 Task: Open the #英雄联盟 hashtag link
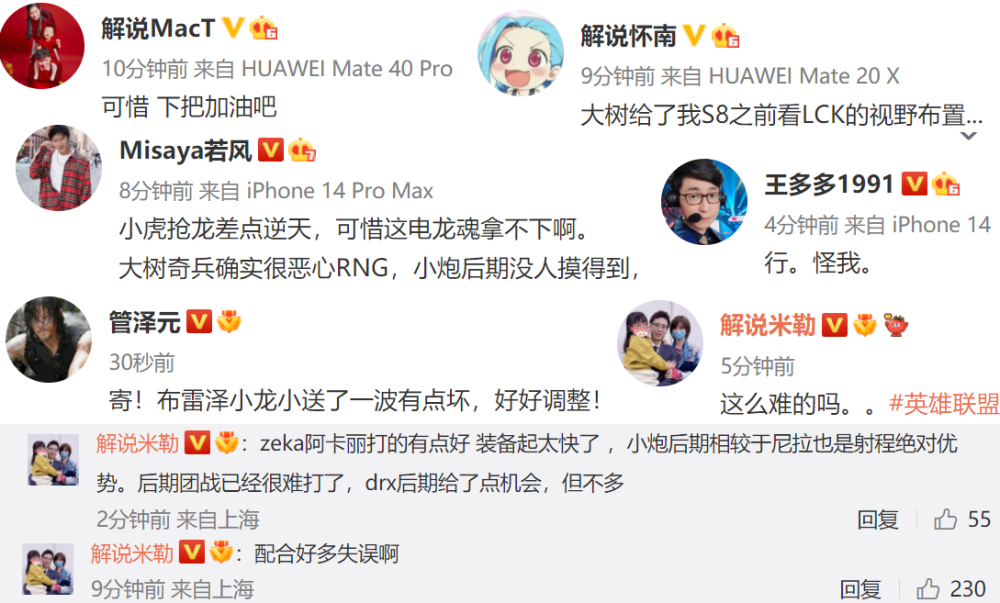click(x=944, y=404)
